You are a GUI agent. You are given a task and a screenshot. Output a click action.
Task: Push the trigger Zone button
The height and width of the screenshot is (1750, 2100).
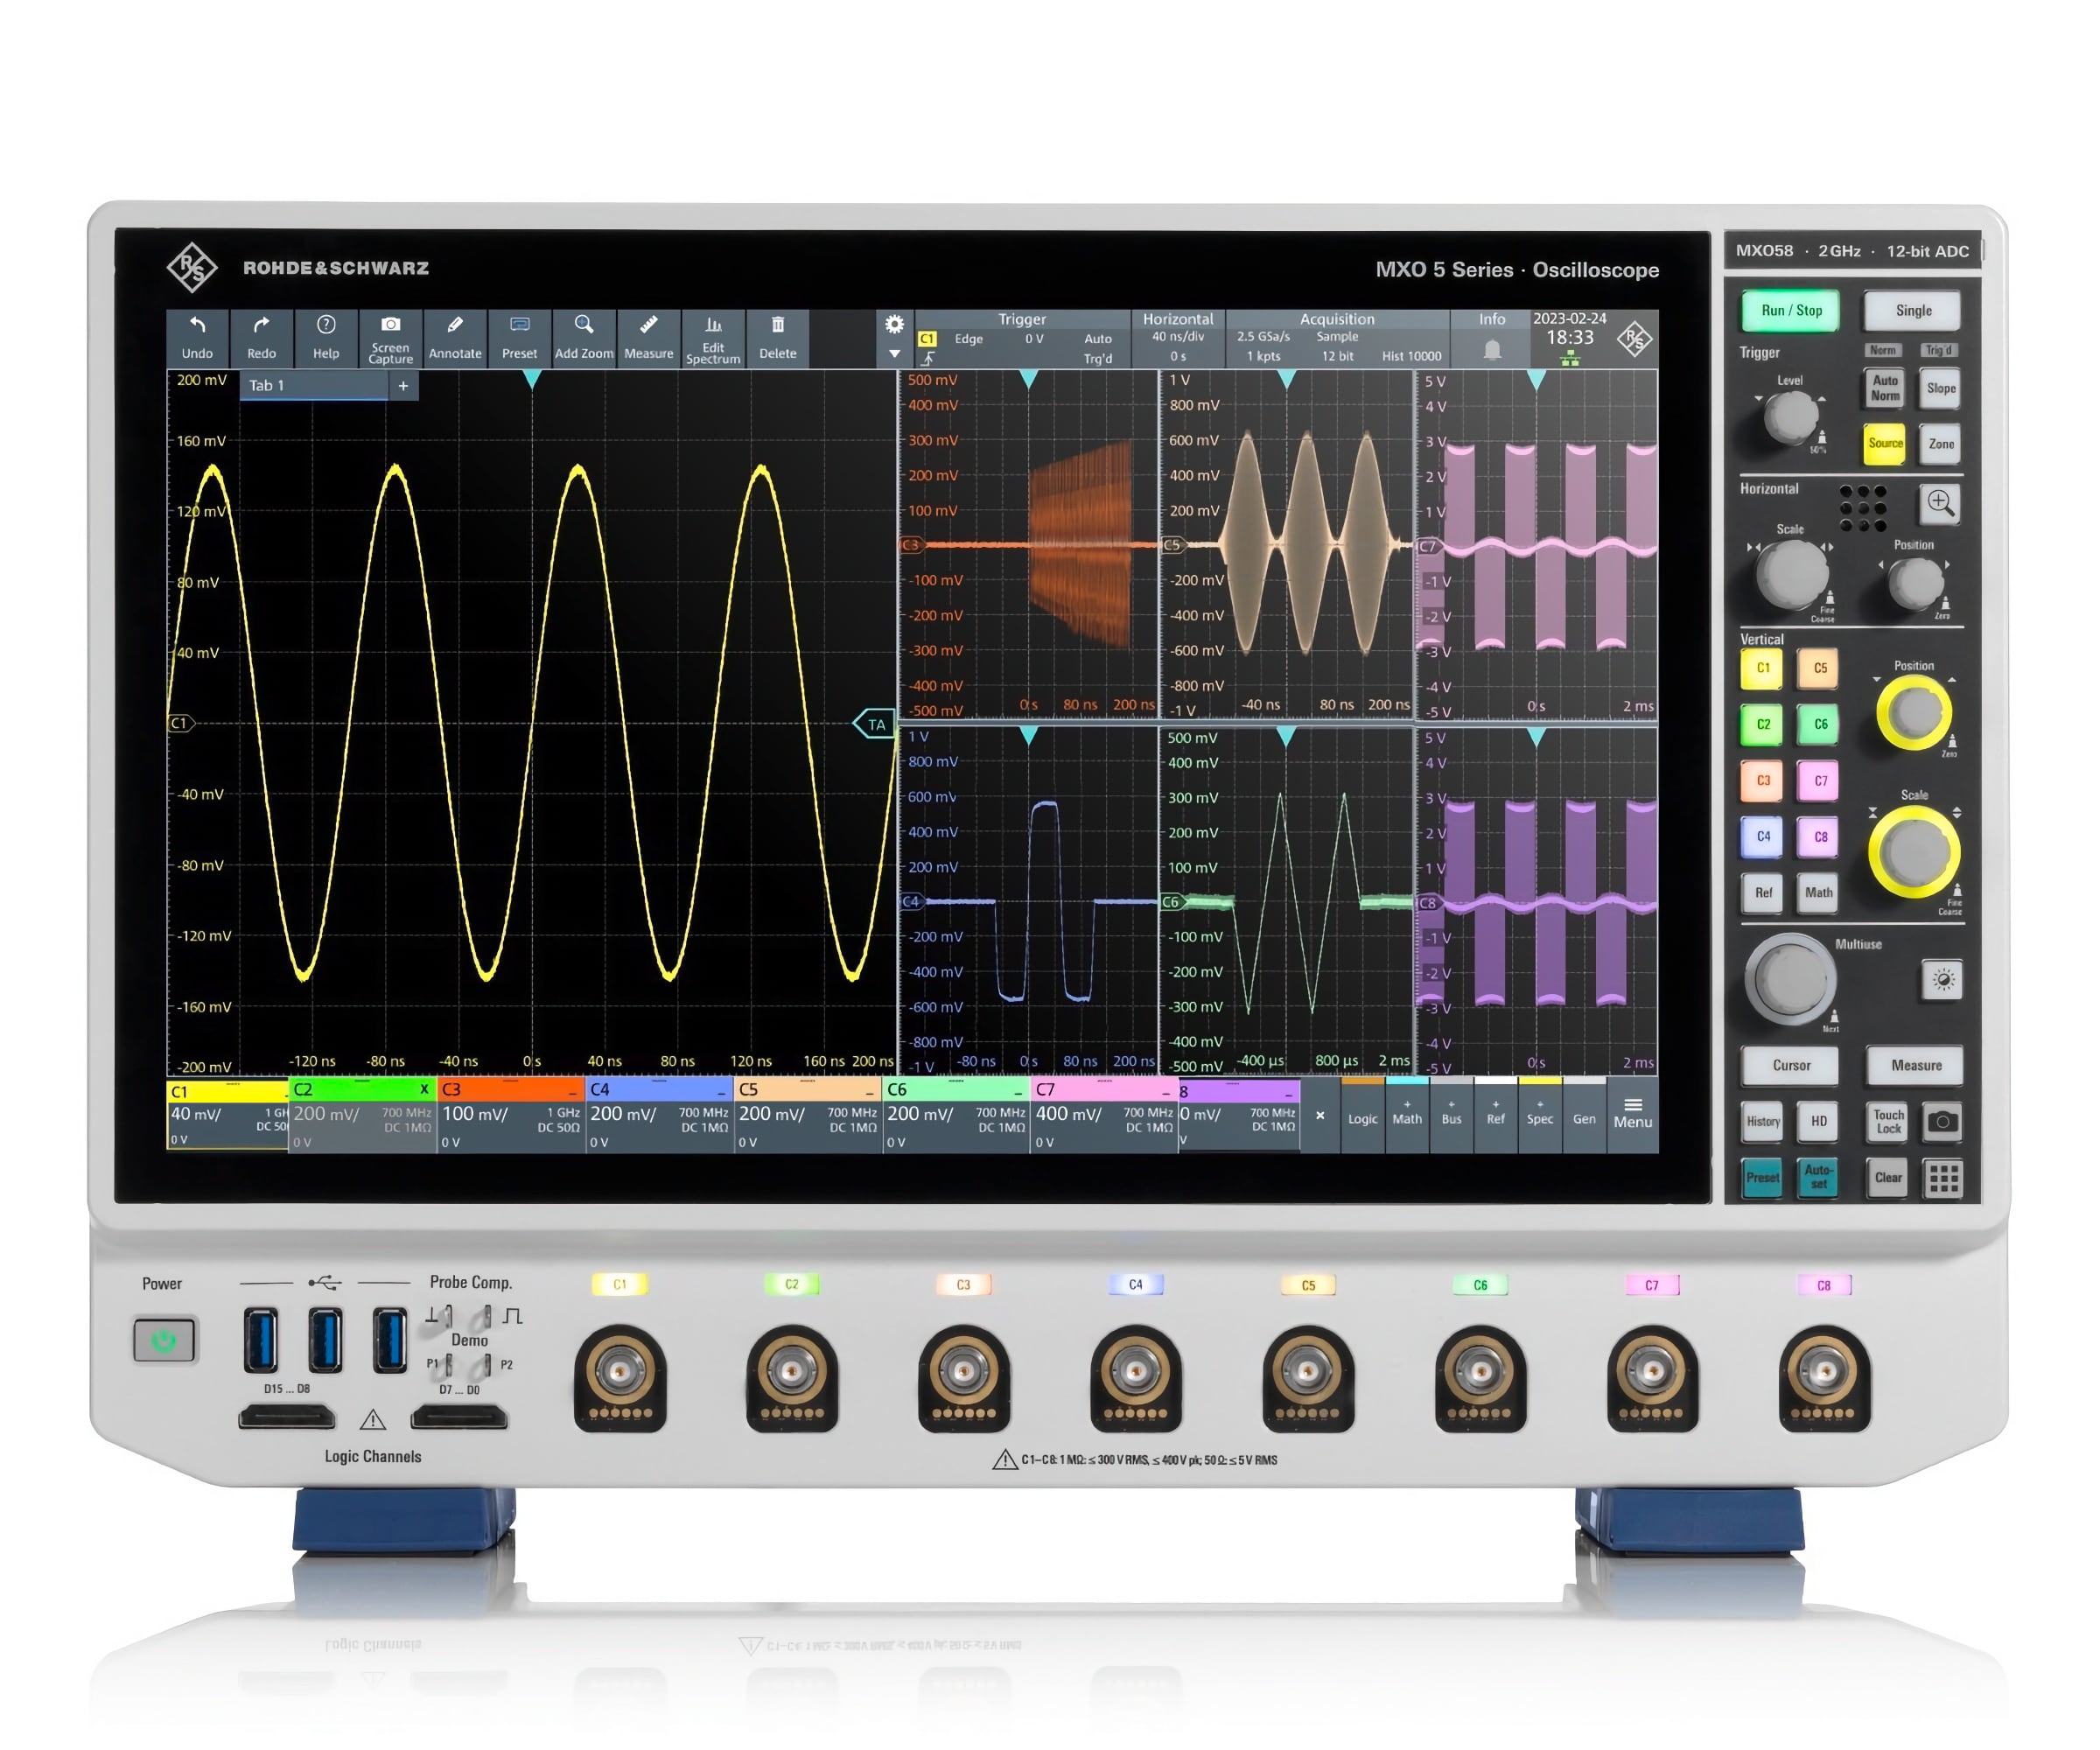point(1940,444)
